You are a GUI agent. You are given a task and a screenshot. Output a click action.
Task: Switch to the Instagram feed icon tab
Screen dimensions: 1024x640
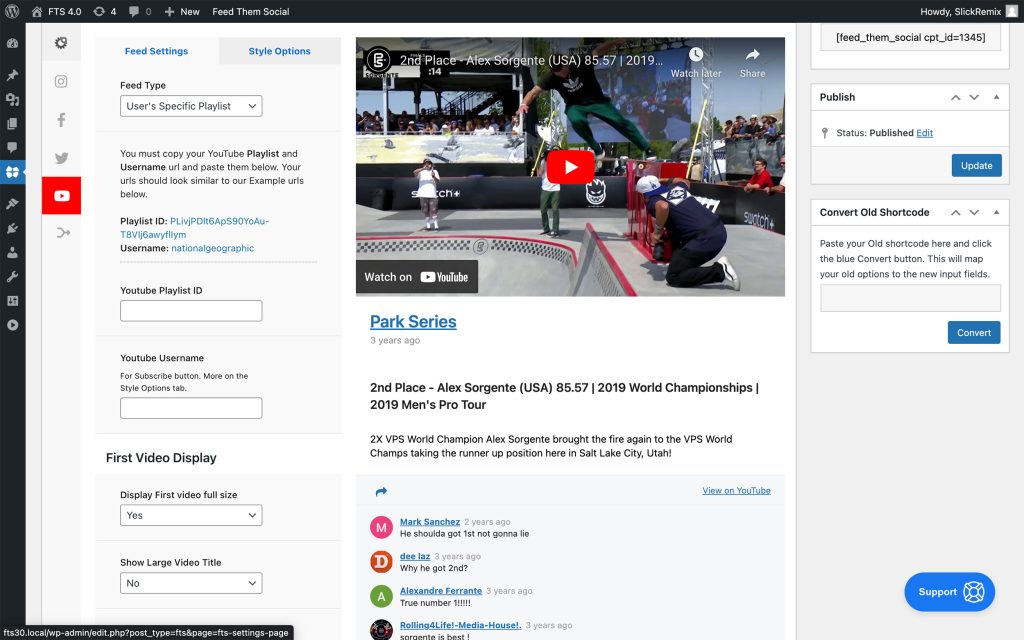coord(61,81)
